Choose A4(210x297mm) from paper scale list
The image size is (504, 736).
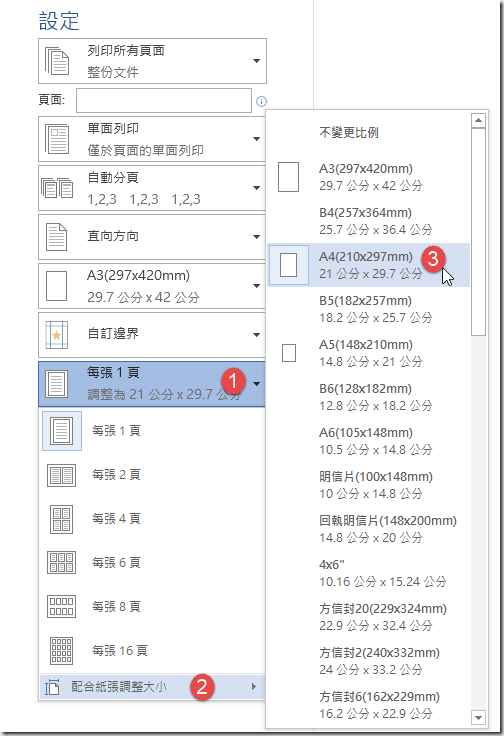click(369, 265)
